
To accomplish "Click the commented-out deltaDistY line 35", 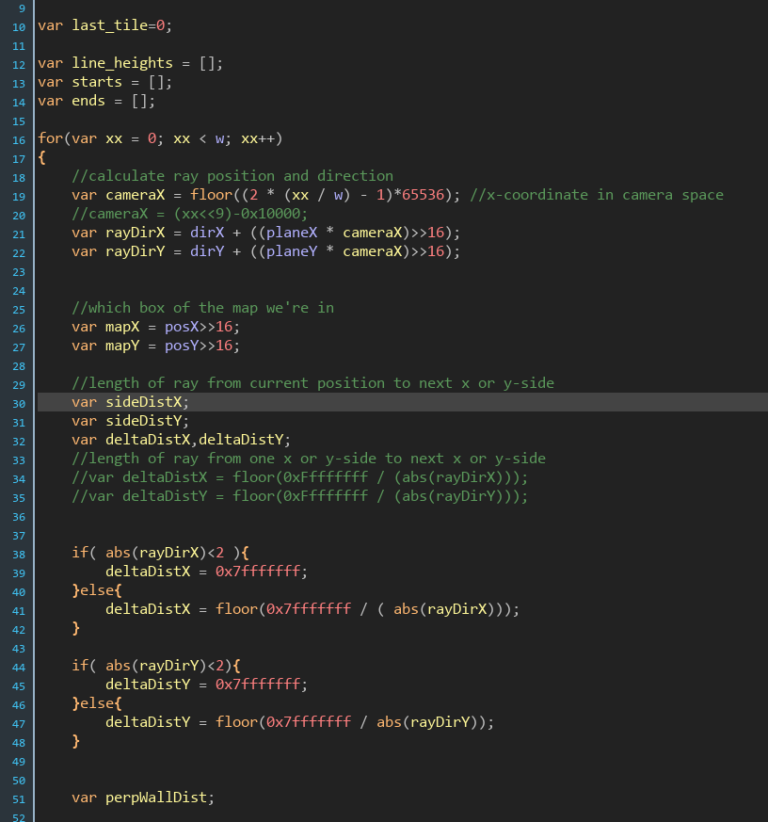I will click(x=300, y=497).
